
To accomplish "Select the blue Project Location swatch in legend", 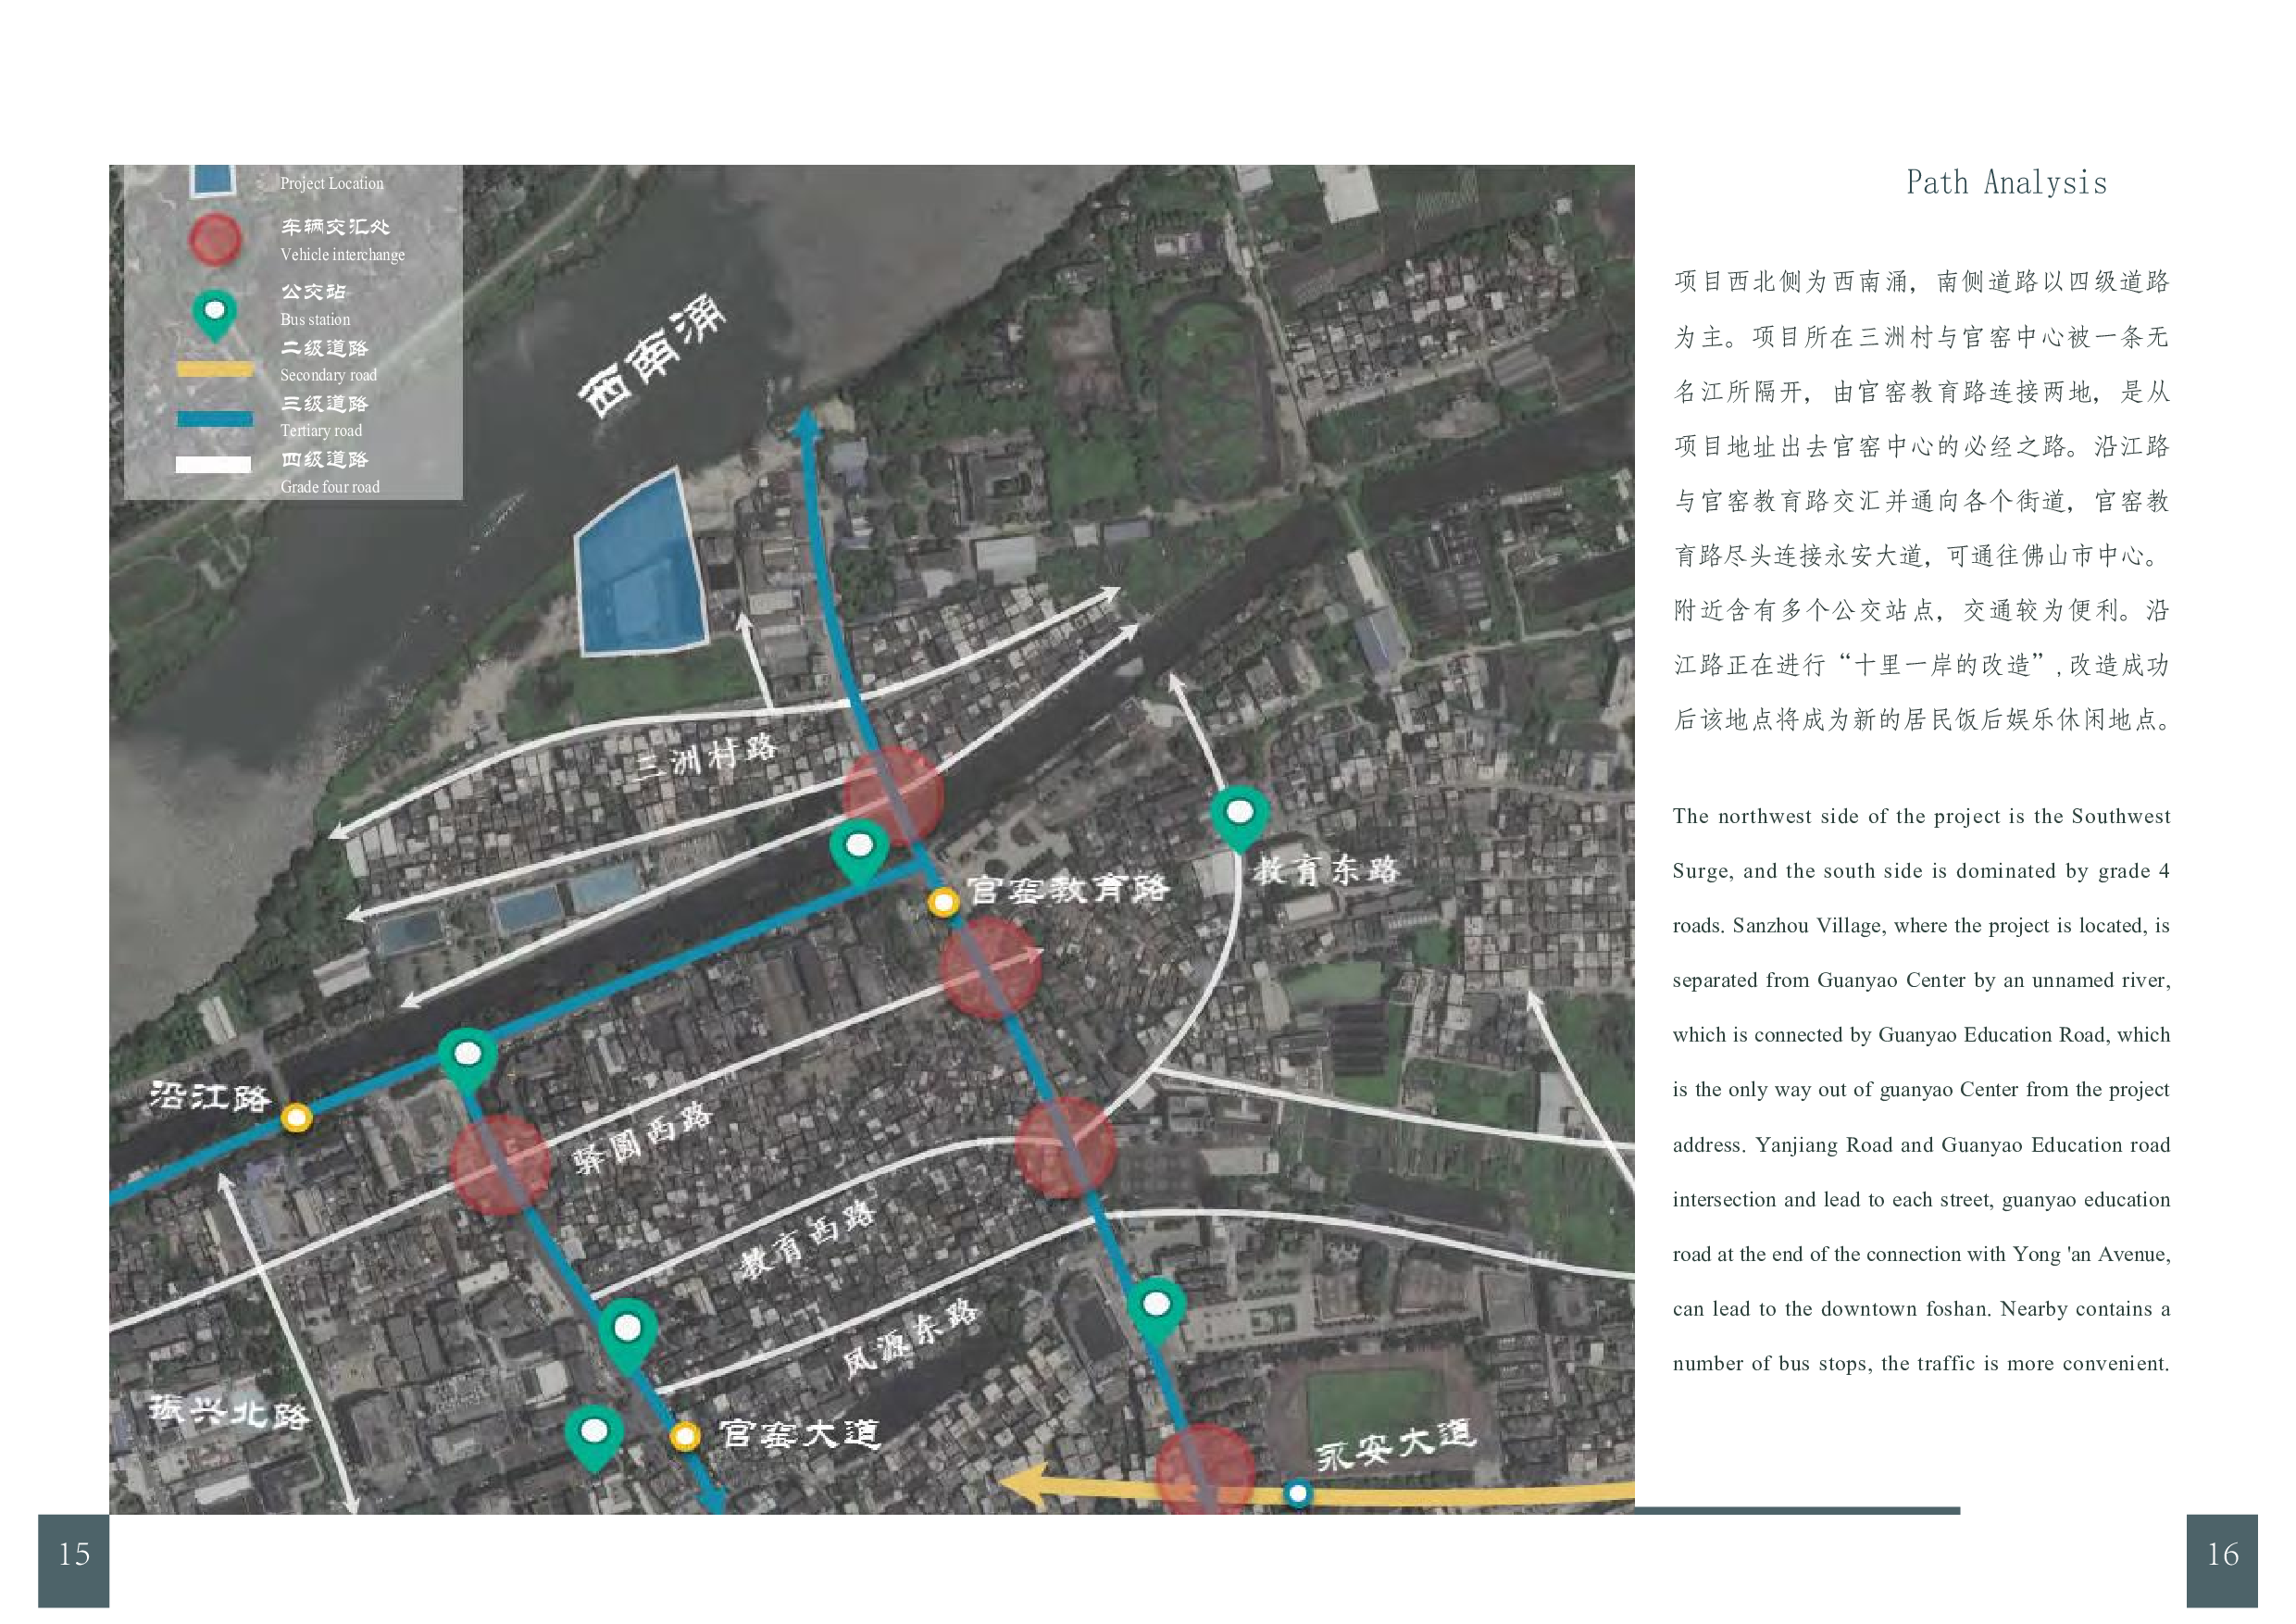I will coord(212,179).
